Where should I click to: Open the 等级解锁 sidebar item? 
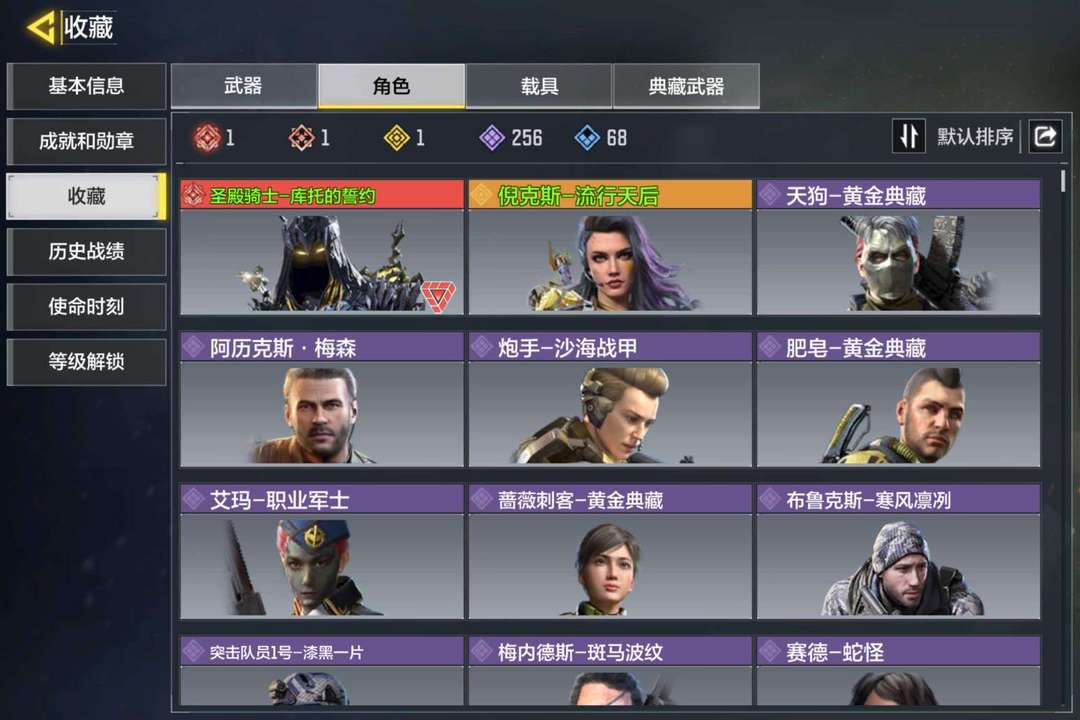86,362
